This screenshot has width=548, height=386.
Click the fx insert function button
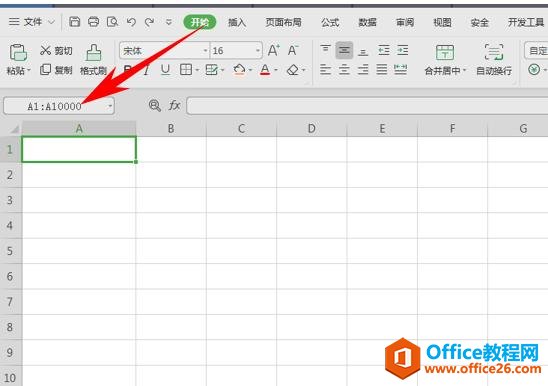pos(174,105)
